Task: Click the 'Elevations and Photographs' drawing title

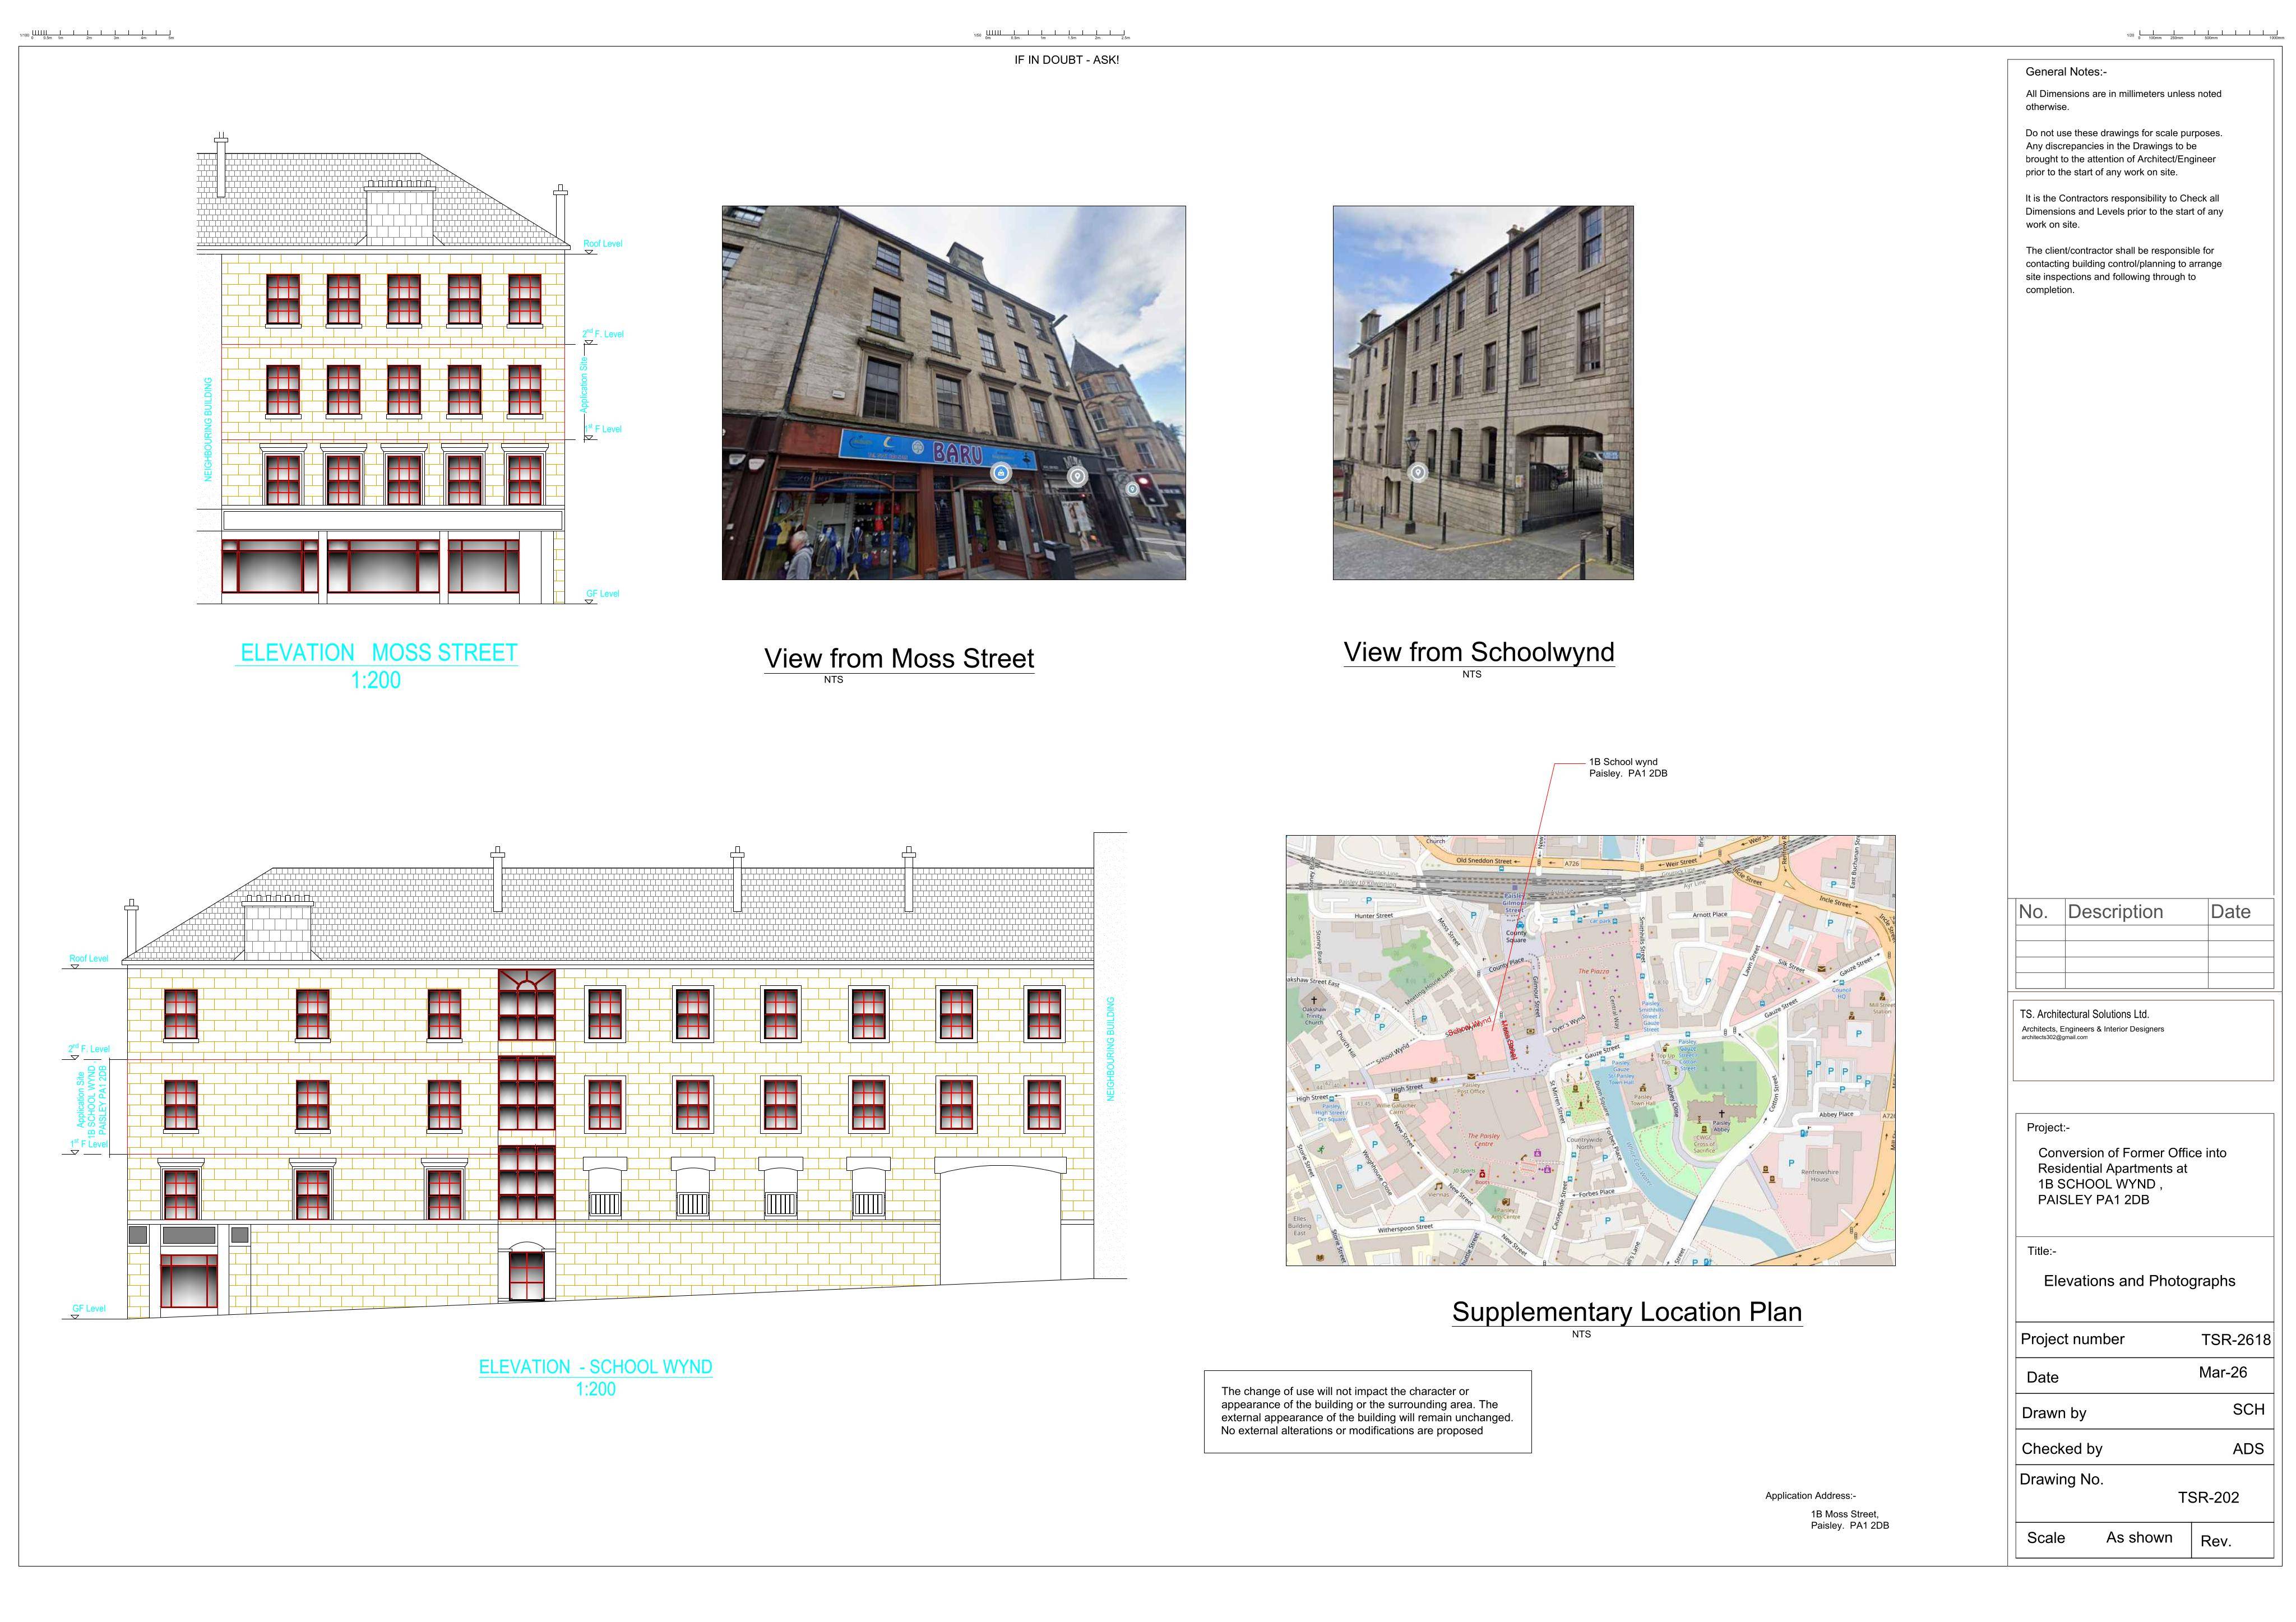Action: [x=2139, y=1281]
